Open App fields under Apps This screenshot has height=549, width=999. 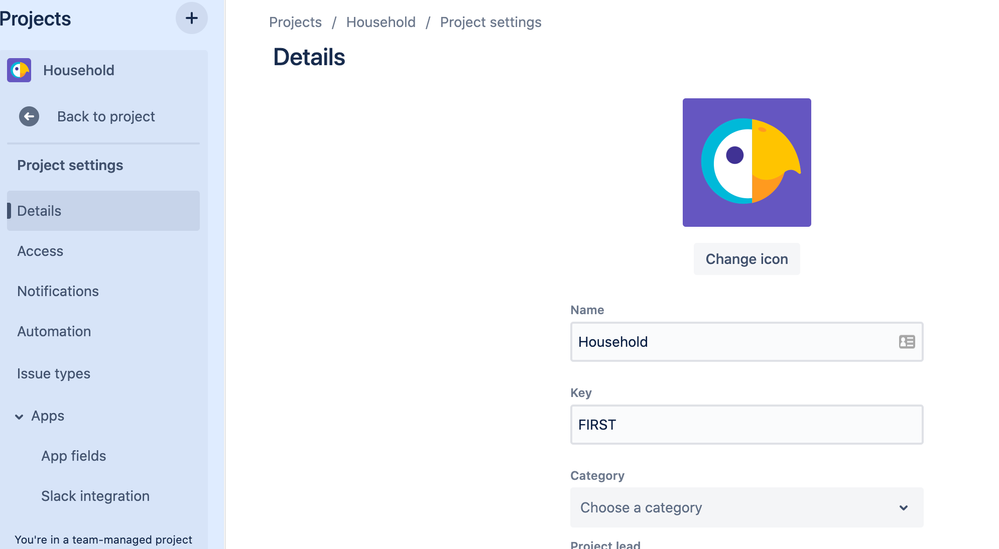coord(74,456)
